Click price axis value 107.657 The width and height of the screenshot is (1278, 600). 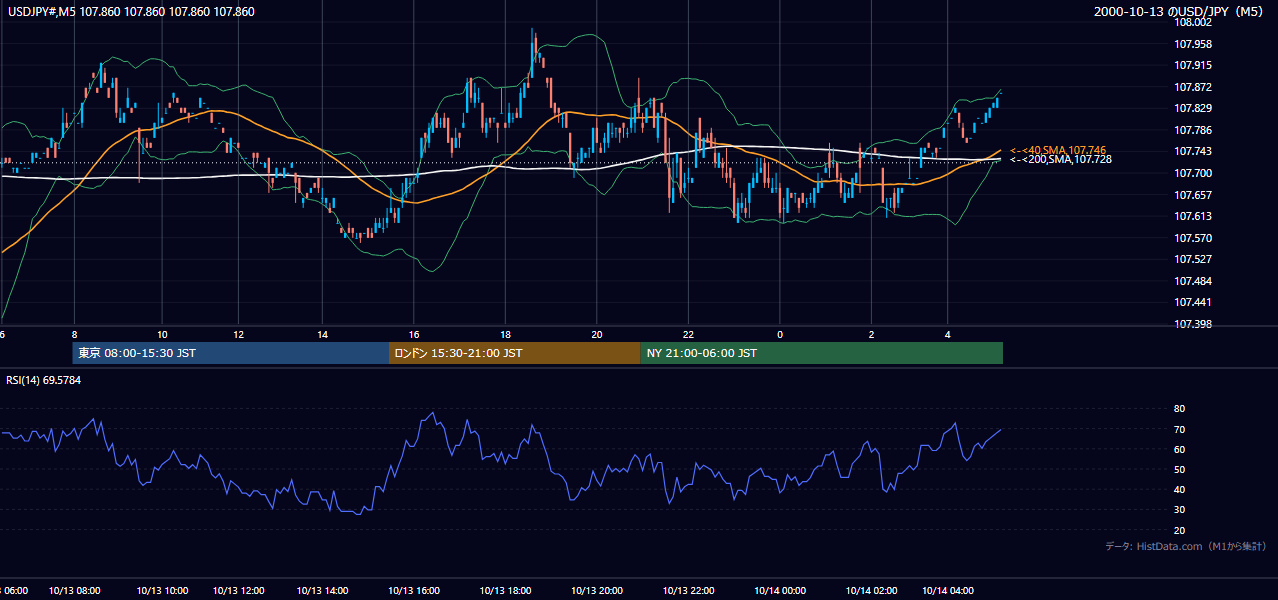tap(1192, 195)
